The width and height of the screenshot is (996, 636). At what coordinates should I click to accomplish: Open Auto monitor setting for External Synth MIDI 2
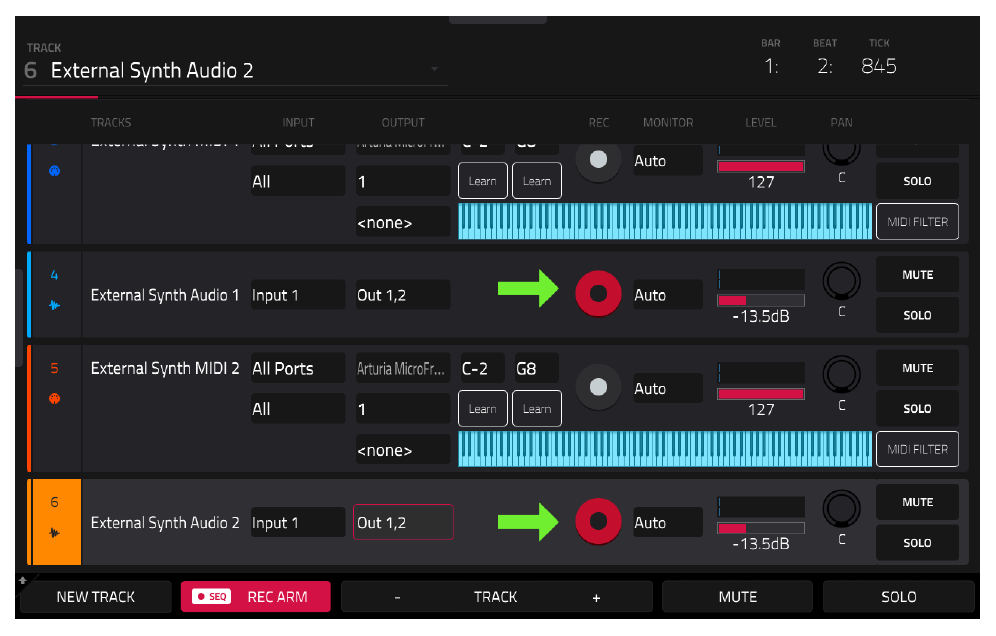[668, 388]
